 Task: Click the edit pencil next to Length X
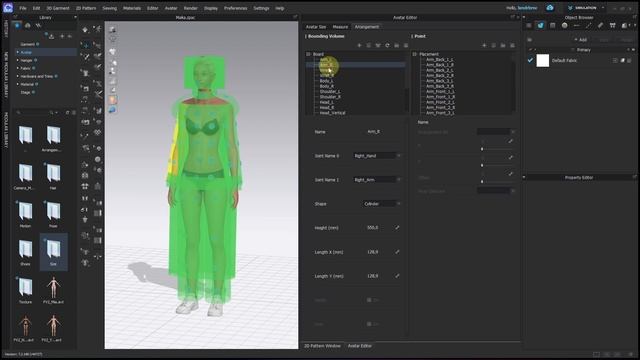[x=397, y=252]
